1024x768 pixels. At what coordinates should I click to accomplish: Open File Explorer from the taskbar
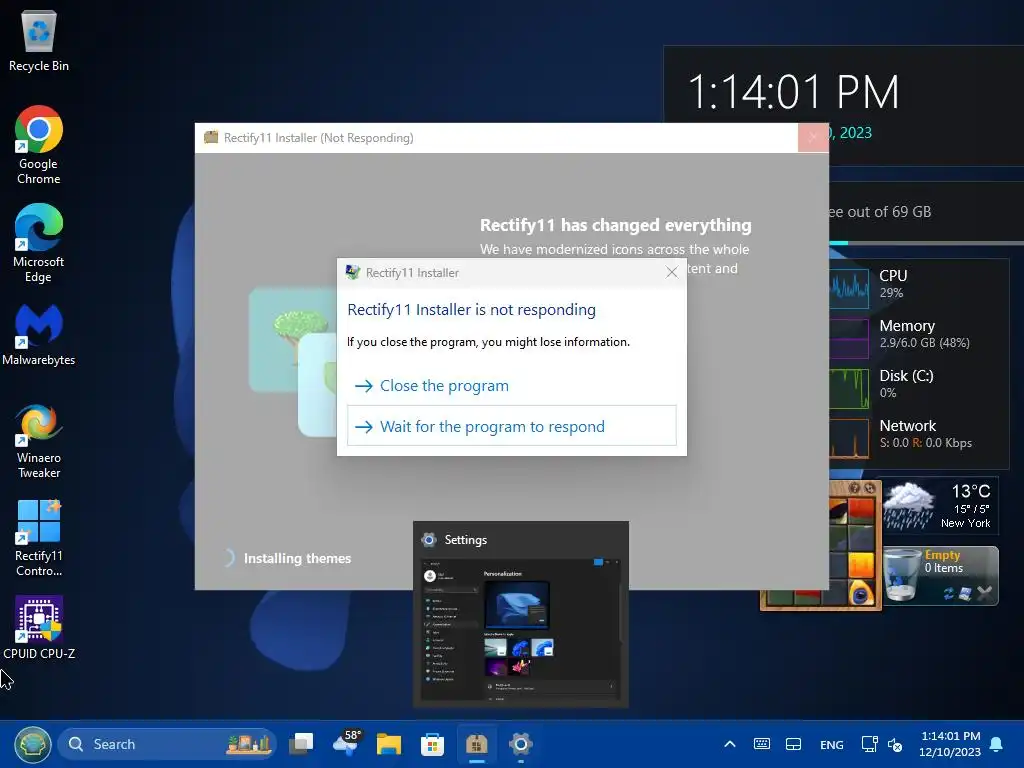pyautogui.click(x=389, y=744)
